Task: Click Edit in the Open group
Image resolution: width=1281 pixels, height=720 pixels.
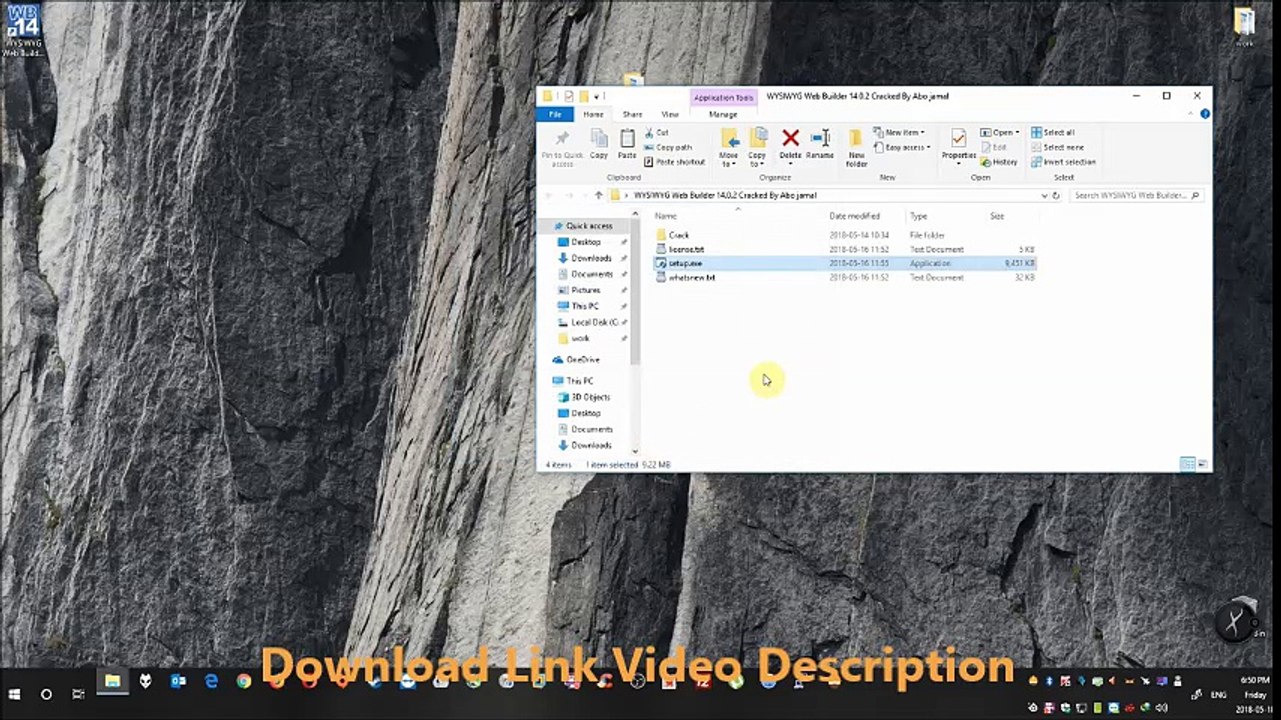Action: [x=994, y=147]
